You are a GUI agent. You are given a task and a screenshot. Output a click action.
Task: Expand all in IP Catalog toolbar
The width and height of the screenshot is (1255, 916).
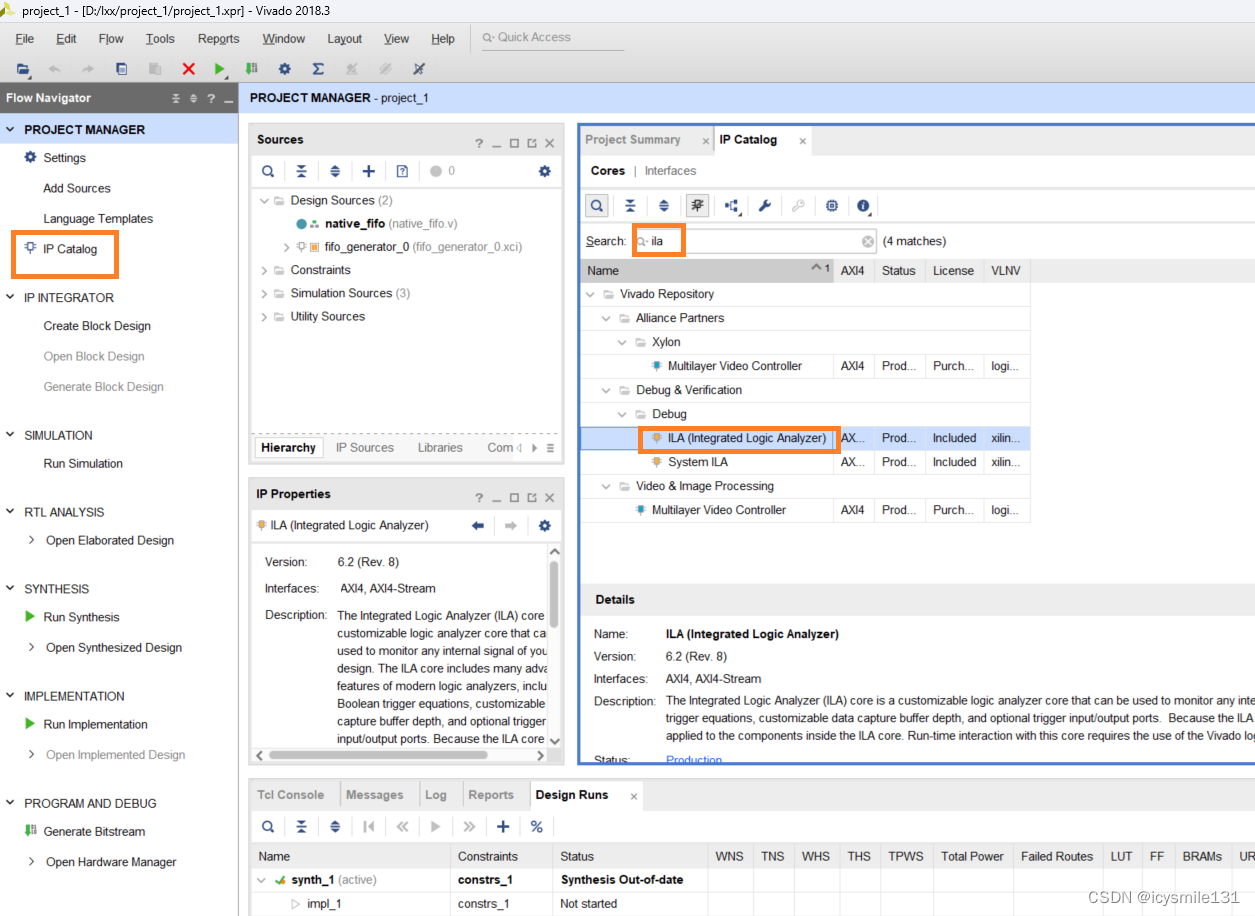(664, 206)
